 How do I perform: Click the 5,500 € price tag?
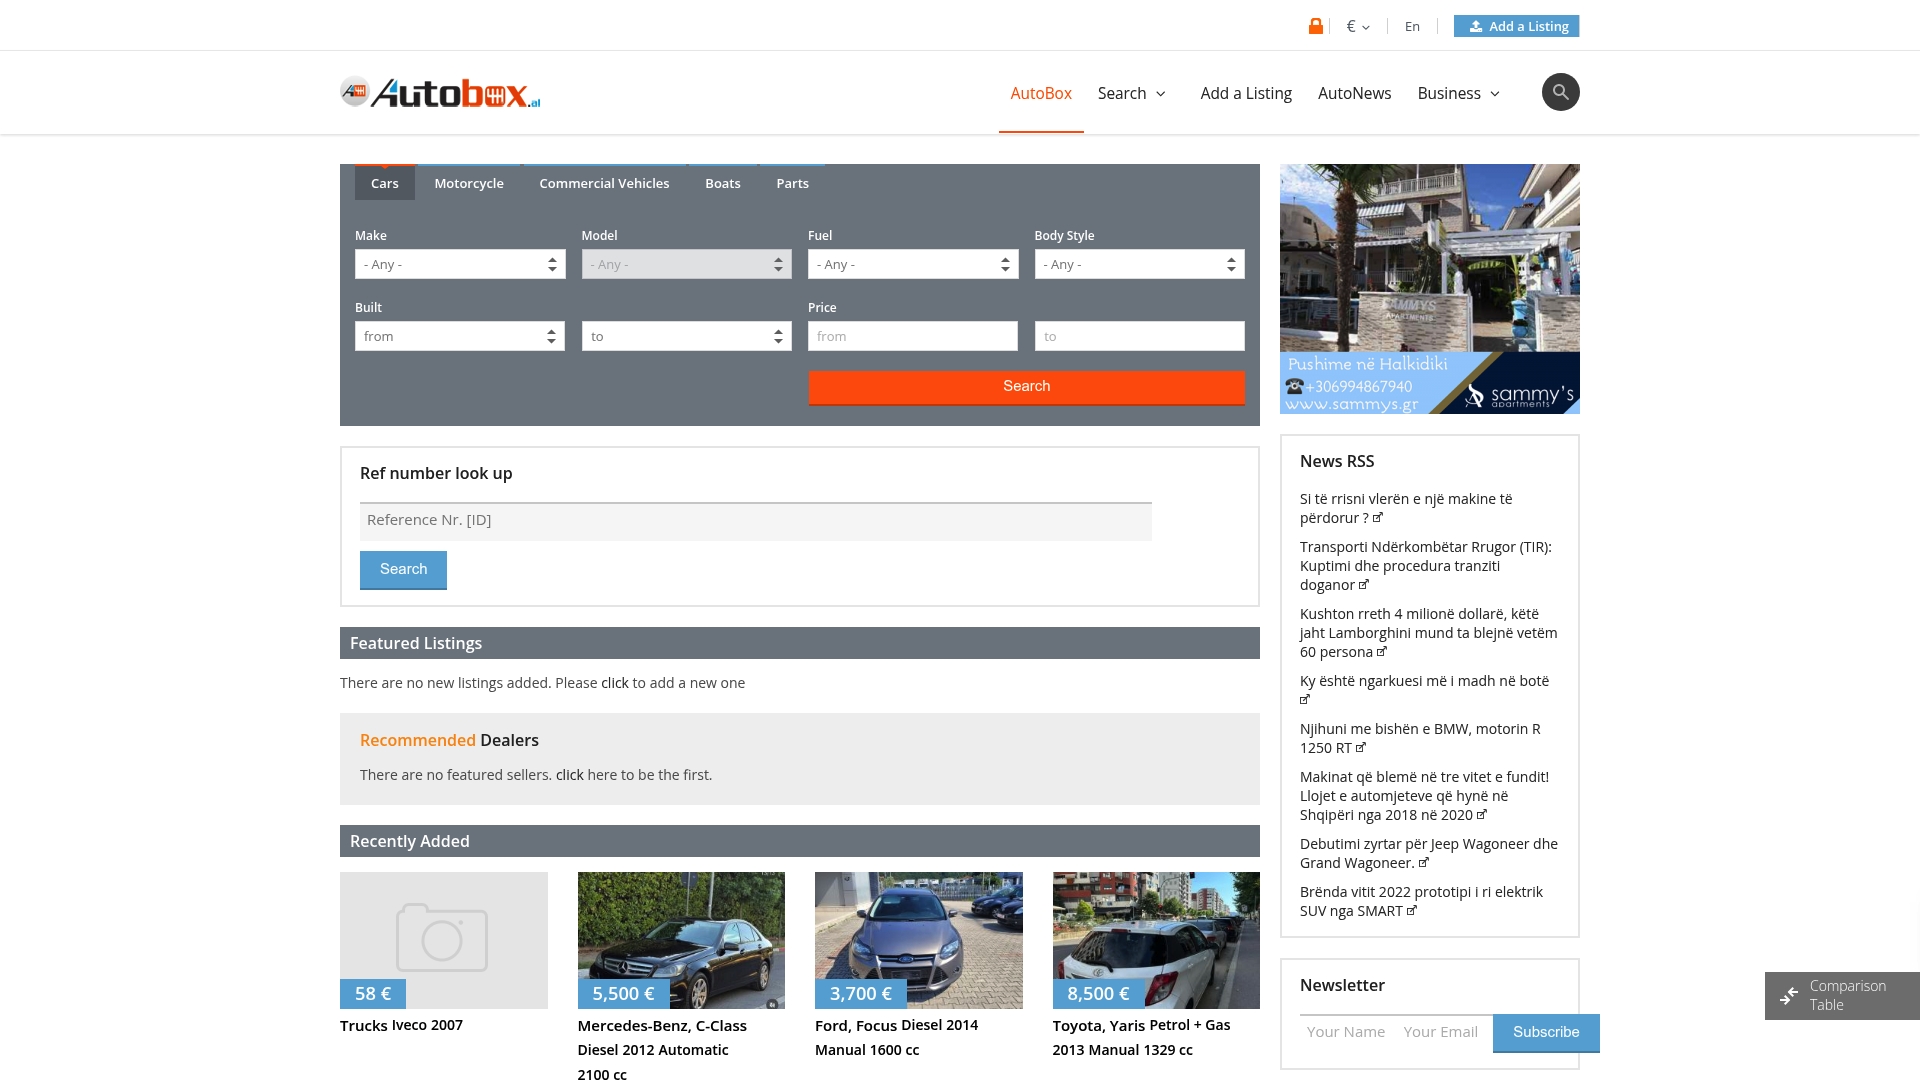click(x=623, y=994)
